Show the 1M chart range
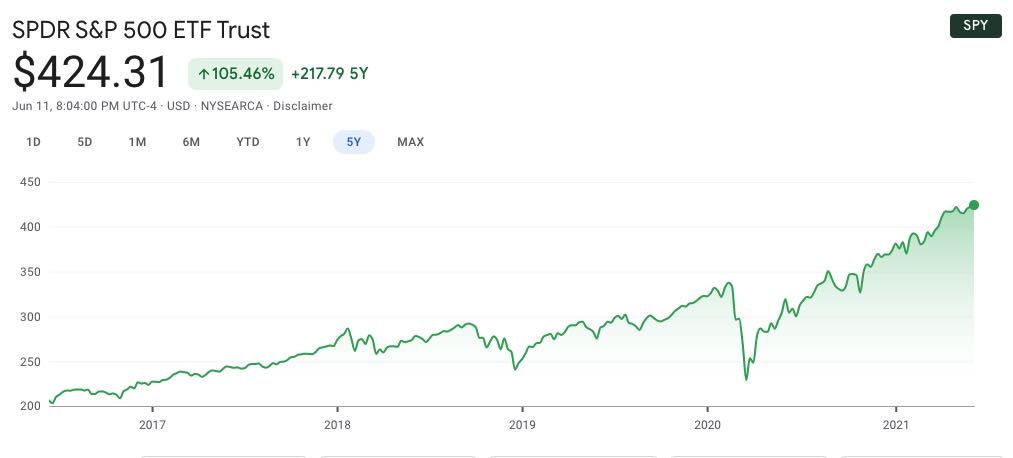Viewport: 1013px width, 458px height. point(138,142)
